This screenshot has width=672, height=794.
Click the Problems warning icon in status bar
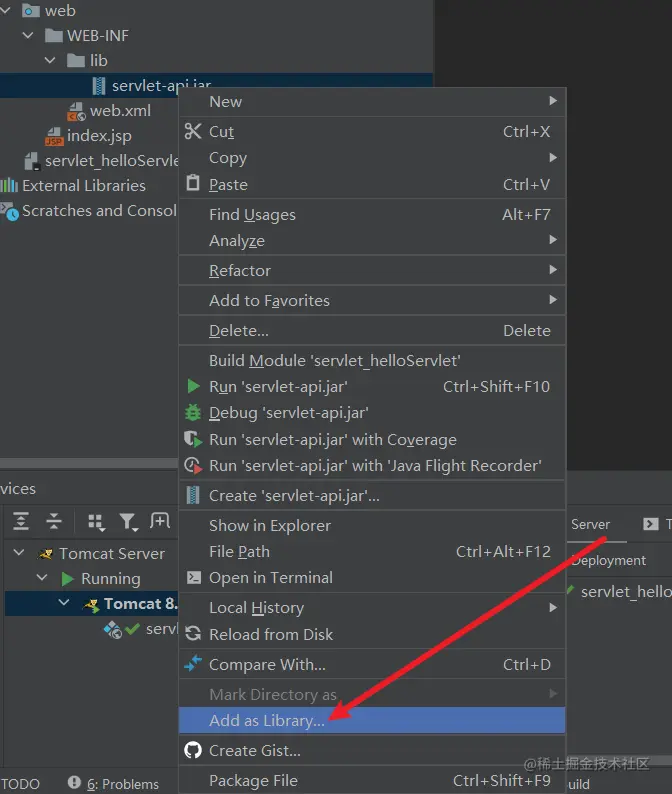coord(74,782)
